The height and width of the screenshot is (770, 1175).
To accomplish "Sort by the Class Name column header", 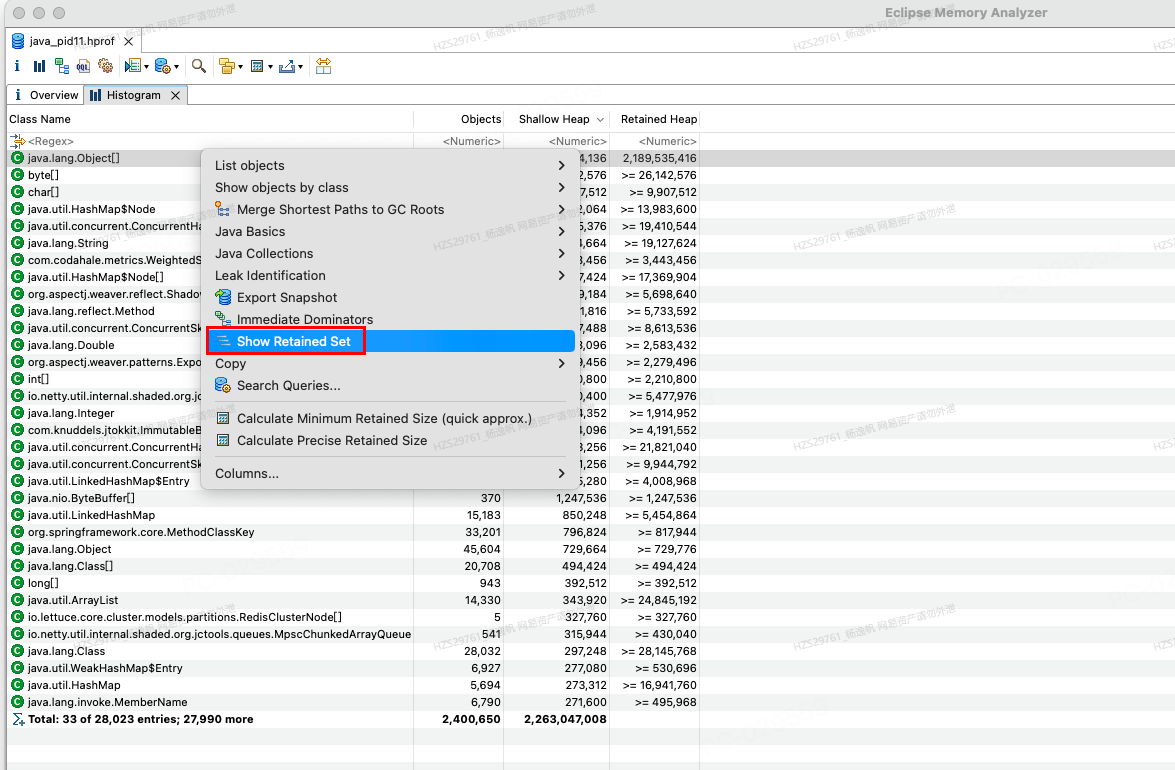I will click(210, 119).
